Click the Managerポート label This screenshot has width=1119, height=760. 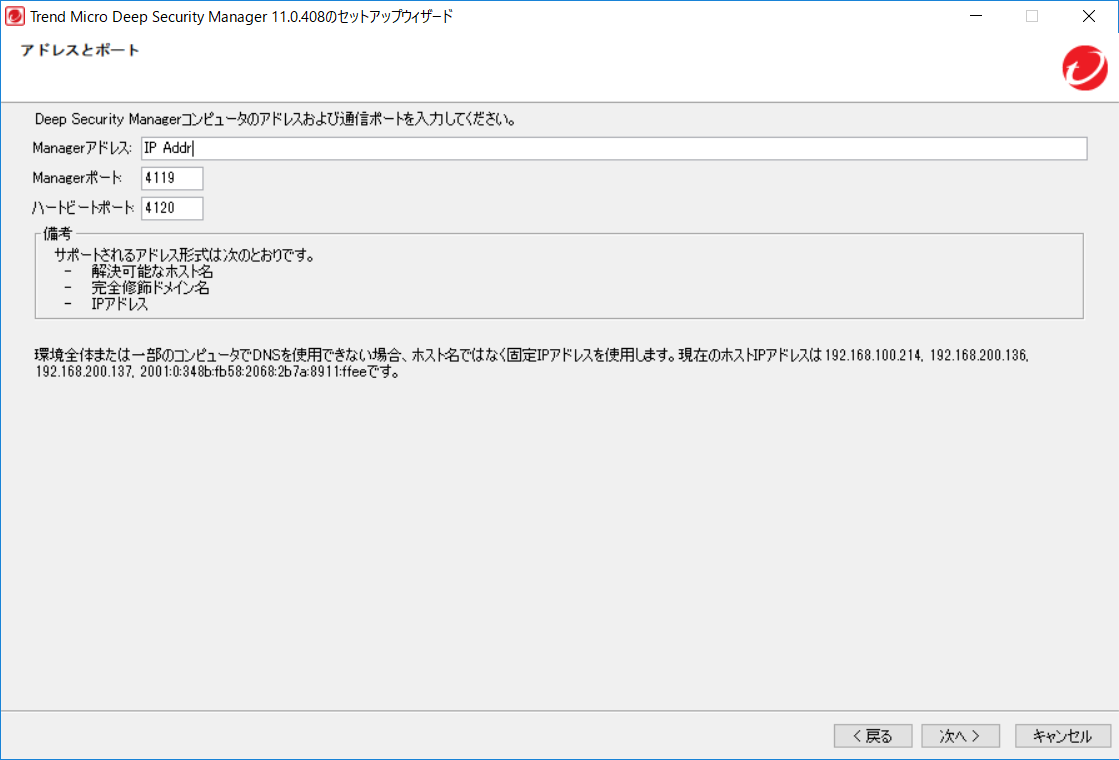coord(77,178)
